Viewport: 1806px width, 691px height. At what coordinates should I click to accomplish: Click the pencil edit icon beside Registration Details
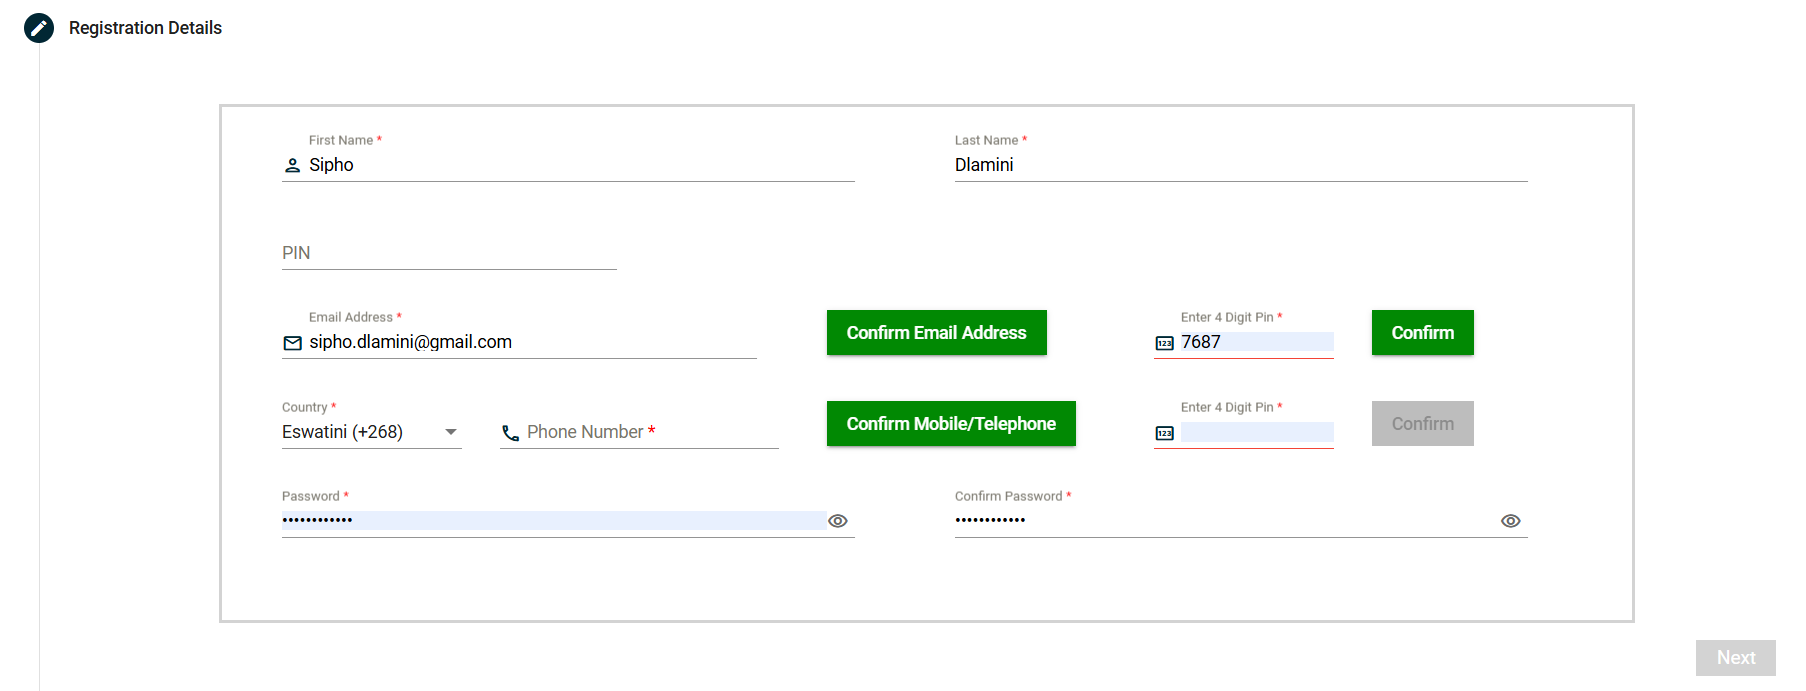(39, 28)
